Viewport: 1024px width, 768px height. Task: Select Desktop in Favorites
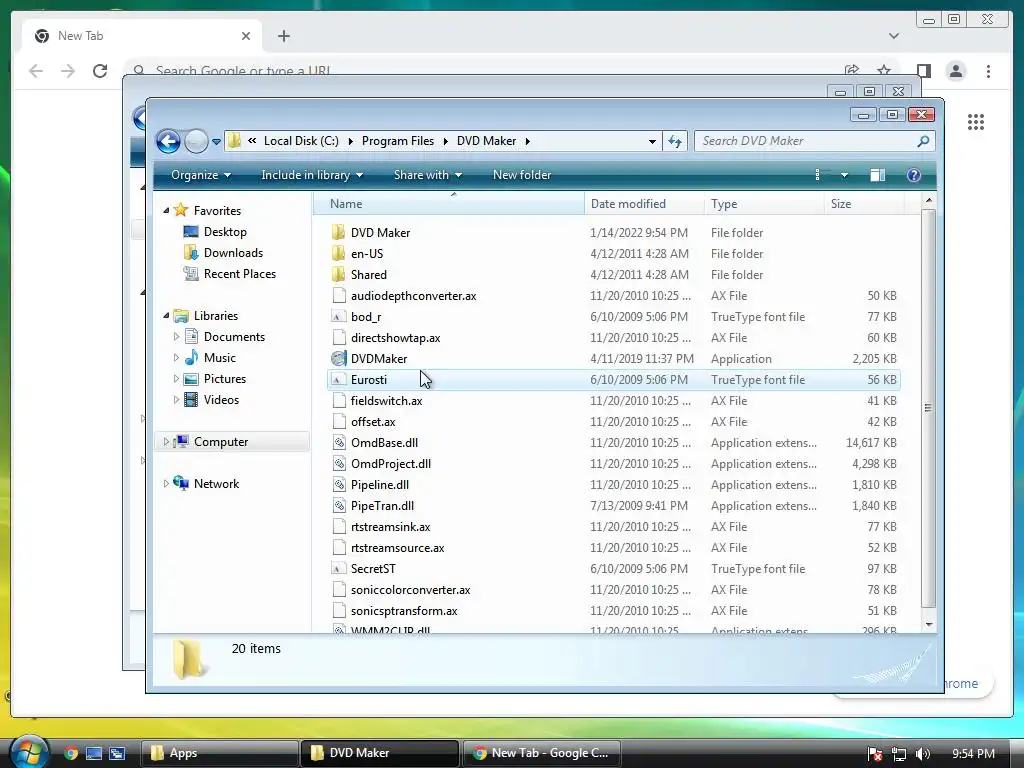pos(225,232)
